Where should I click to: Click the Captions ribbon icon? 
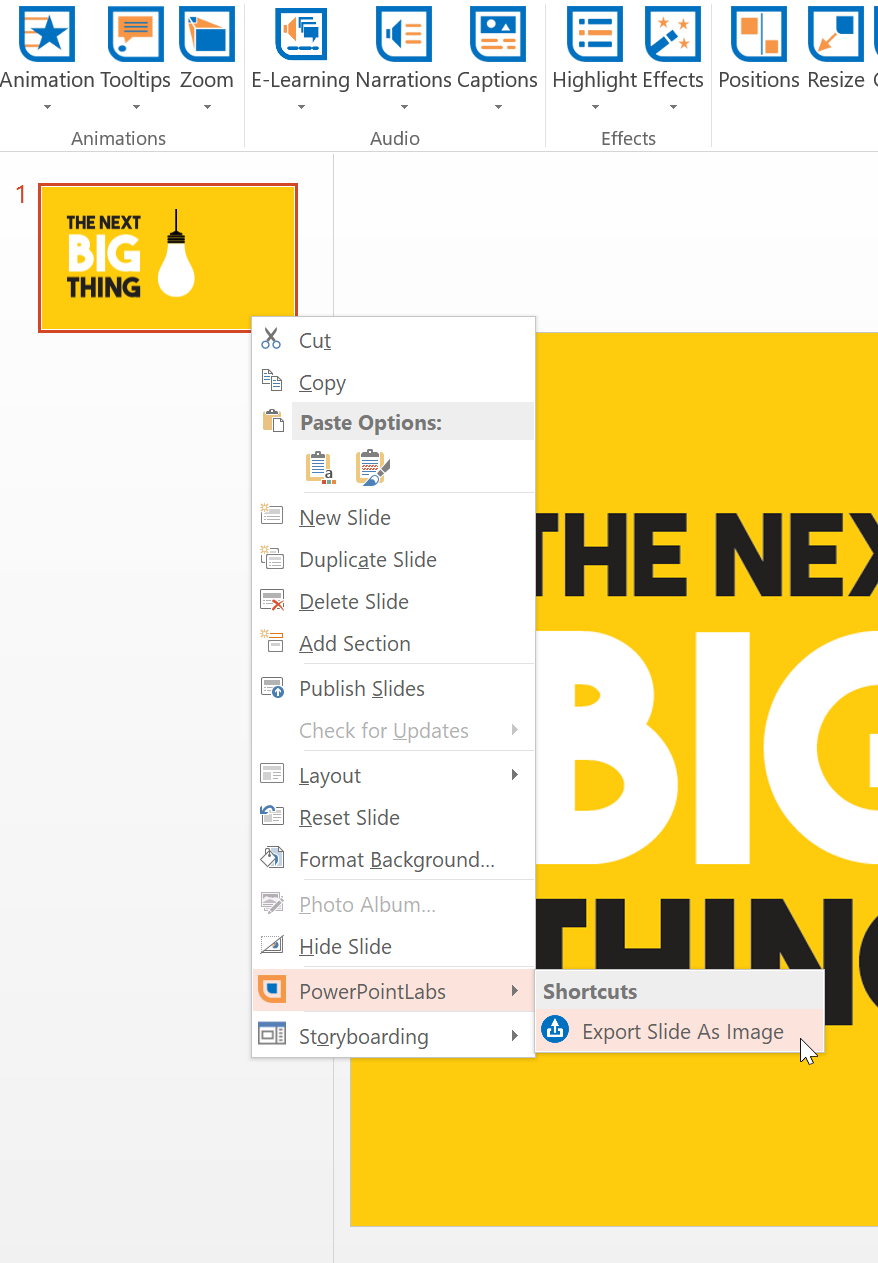[497, 34]
